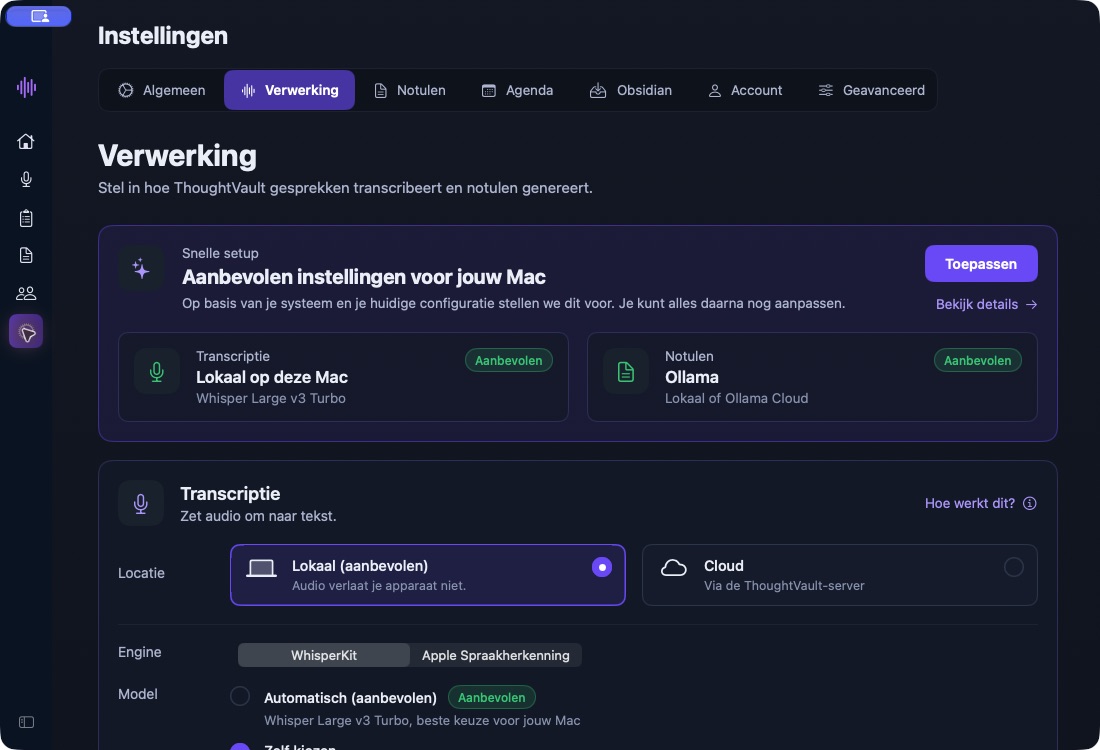Click the Lokaal op deze Mac card
This screenshot has width=1100, height=750.
click(343, 377)
